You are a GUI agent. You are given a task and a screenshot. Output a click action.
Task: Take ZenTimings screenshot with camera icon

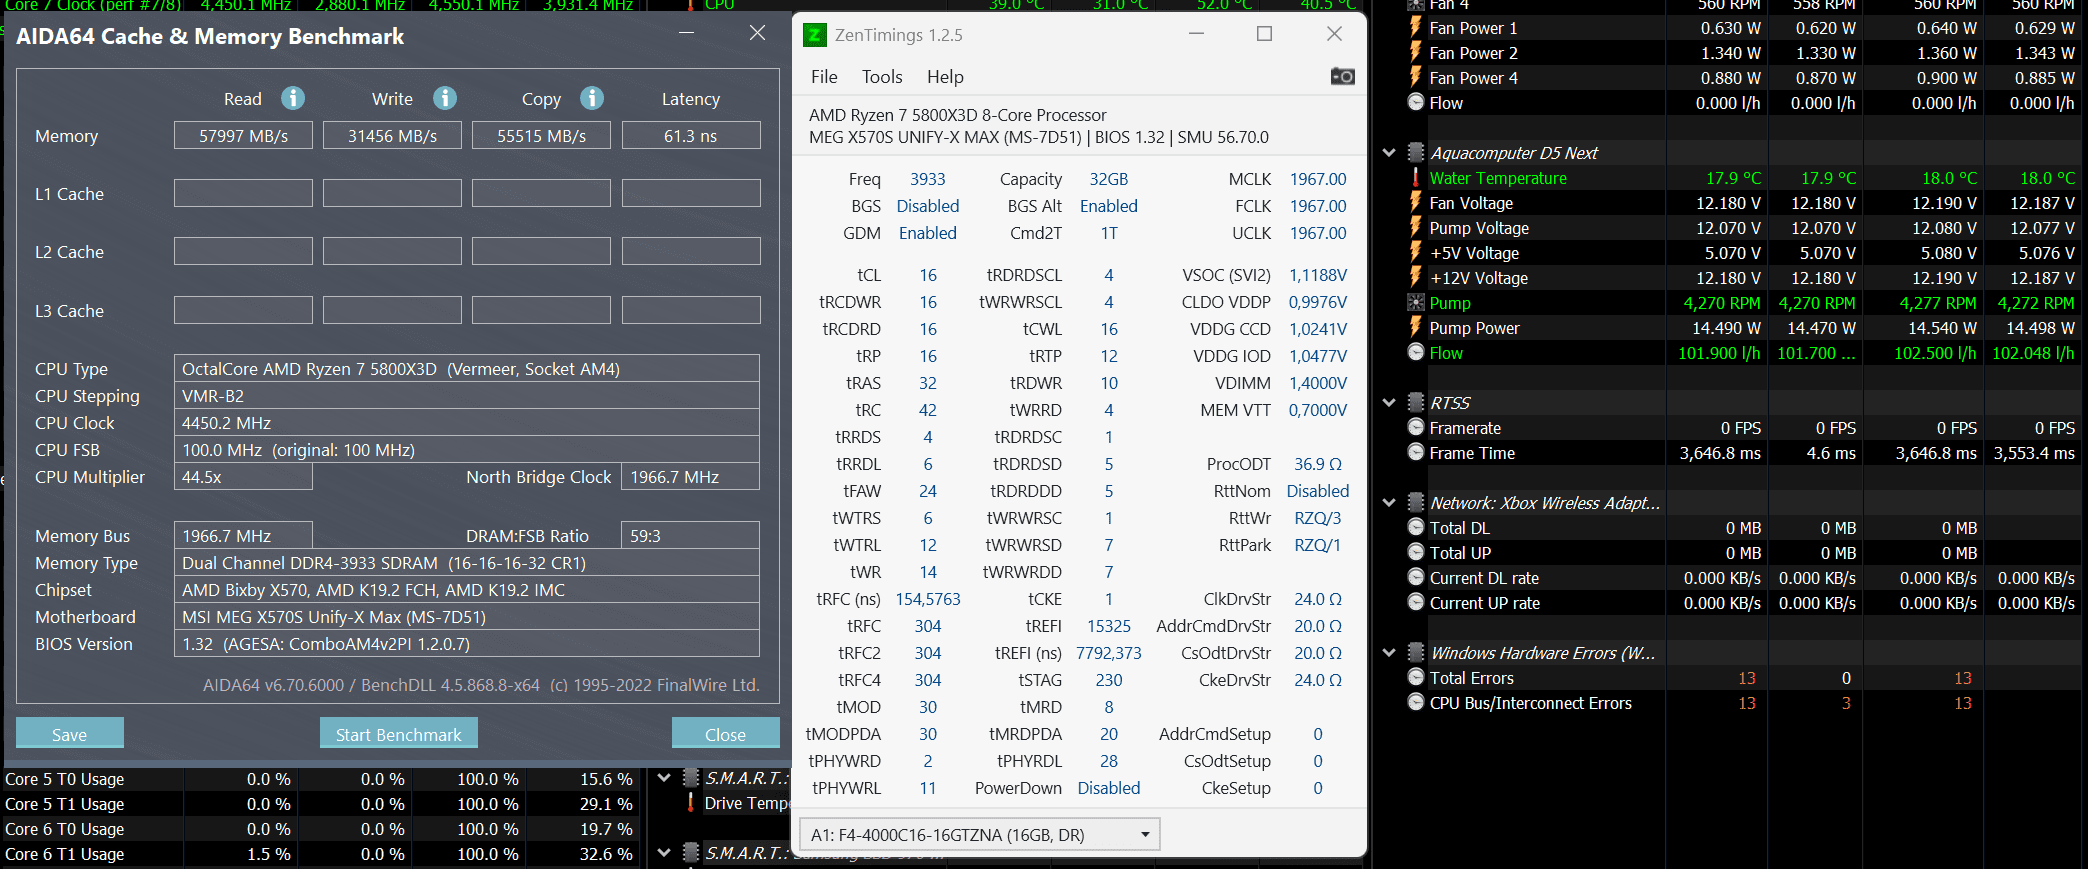pos(1342,76)
